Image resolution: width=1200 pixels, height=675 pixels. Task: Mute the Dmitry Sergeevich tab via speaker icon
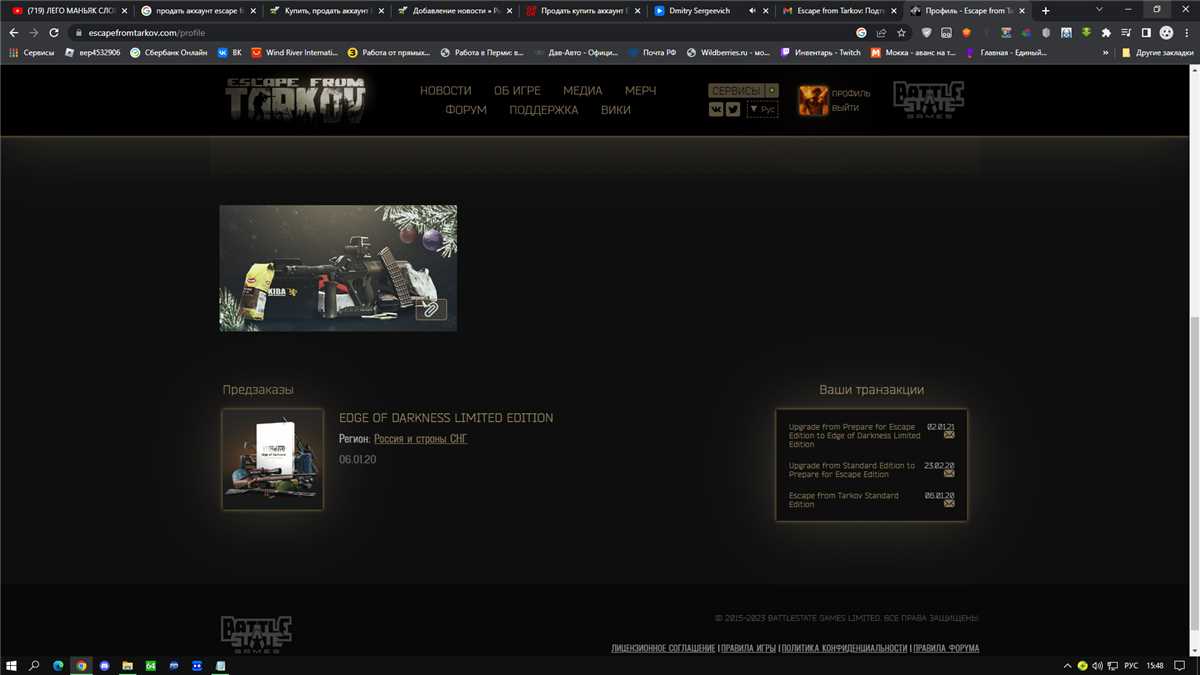coord(752,11)
